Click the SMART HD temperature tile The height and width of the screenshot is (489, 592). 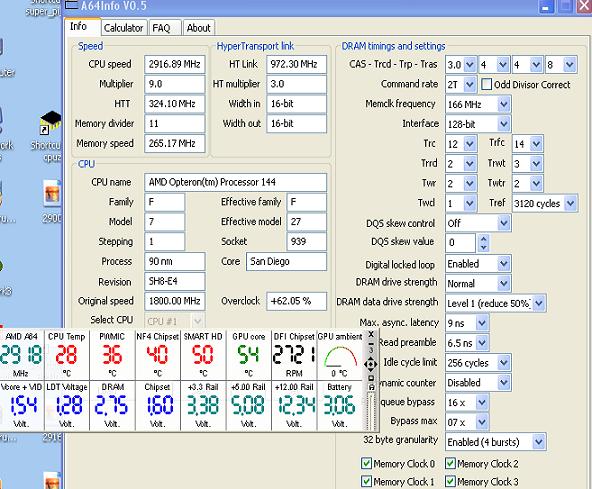[203, 354]
